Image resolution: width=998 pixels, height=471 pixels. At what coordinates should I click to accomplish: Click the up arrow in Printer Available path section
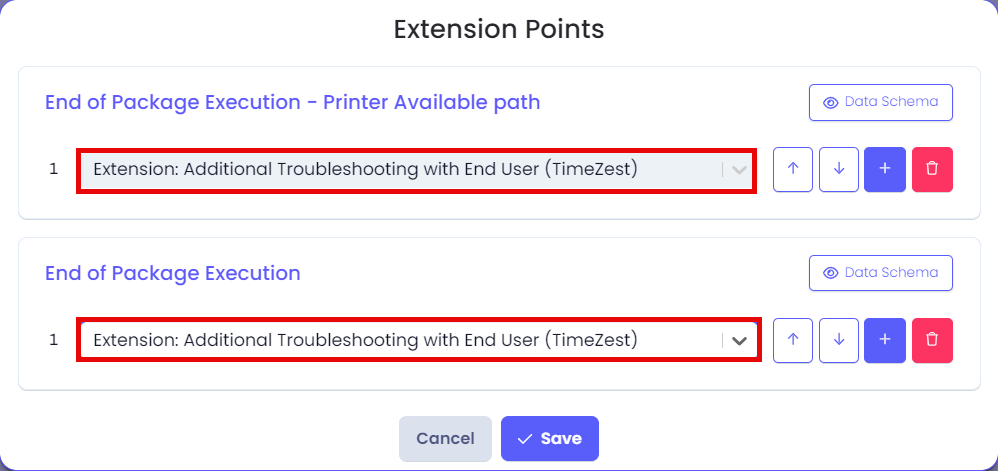click(x=792, y=169)
